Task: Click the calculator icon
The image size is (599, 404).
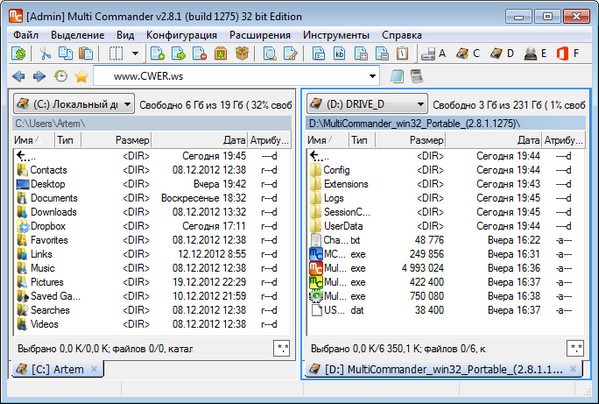Action: coord(416,76)
